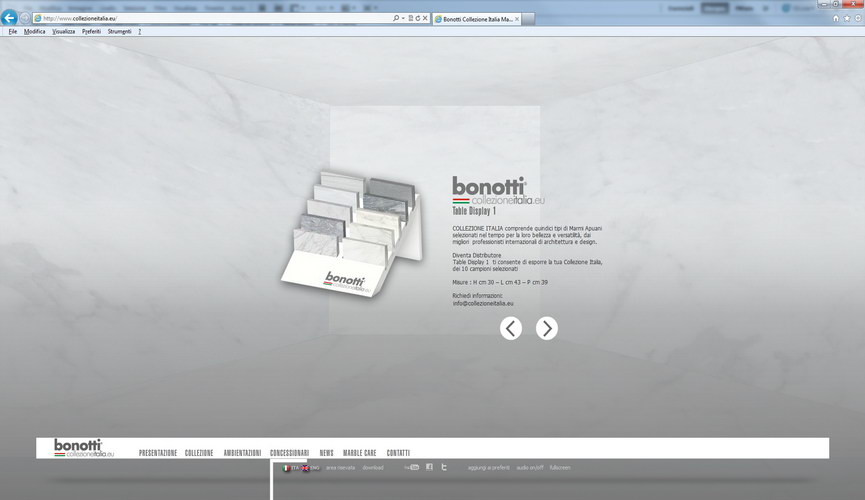
Task: Toggle audio on/off in footer
Action: click(530, 467)
